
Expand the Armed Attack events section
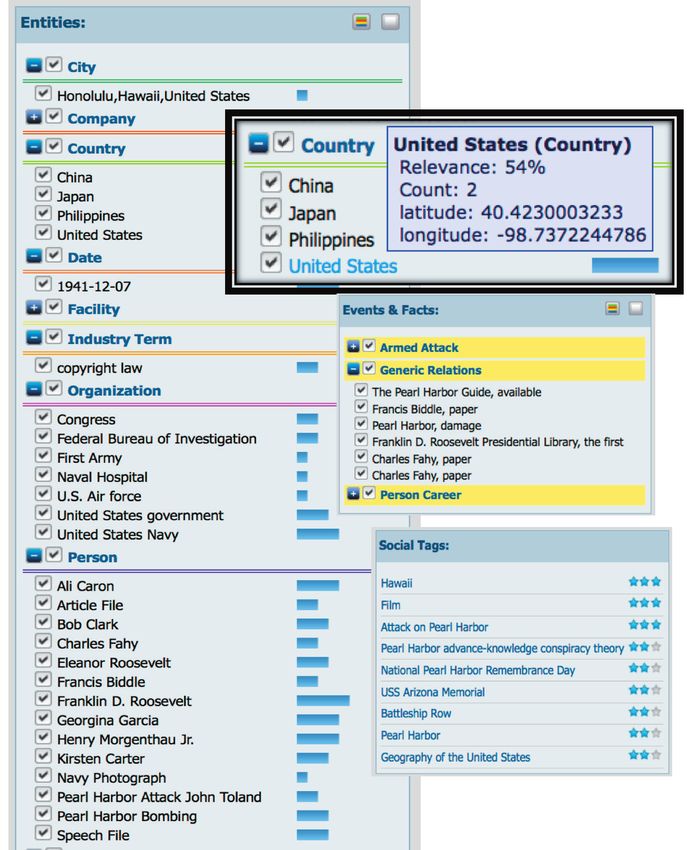coord(353,346)
